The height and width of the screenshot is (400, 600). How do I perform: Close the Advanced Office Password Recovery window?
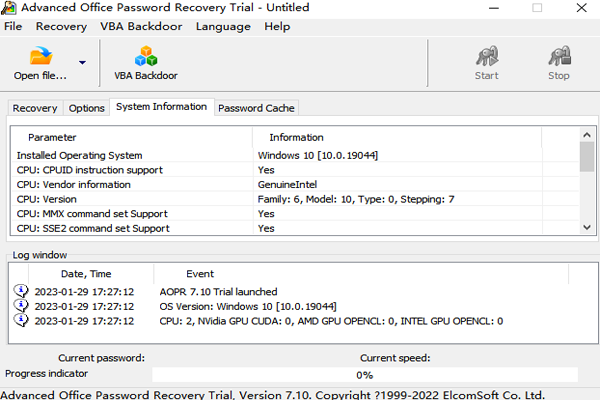pos(582,8)
